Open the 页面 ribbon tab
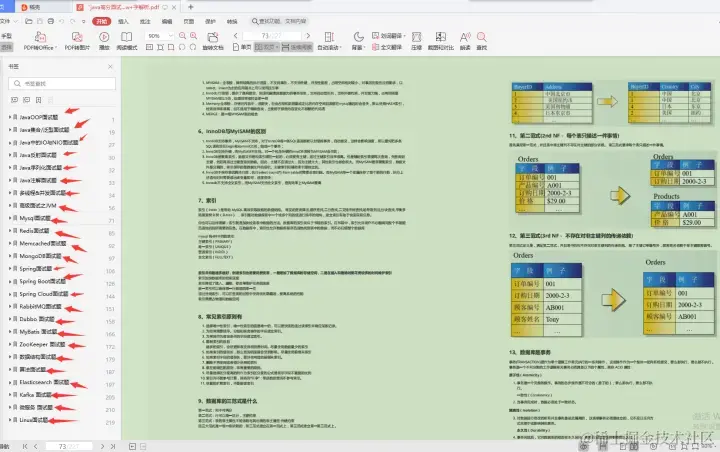 (x=189, y=21)
